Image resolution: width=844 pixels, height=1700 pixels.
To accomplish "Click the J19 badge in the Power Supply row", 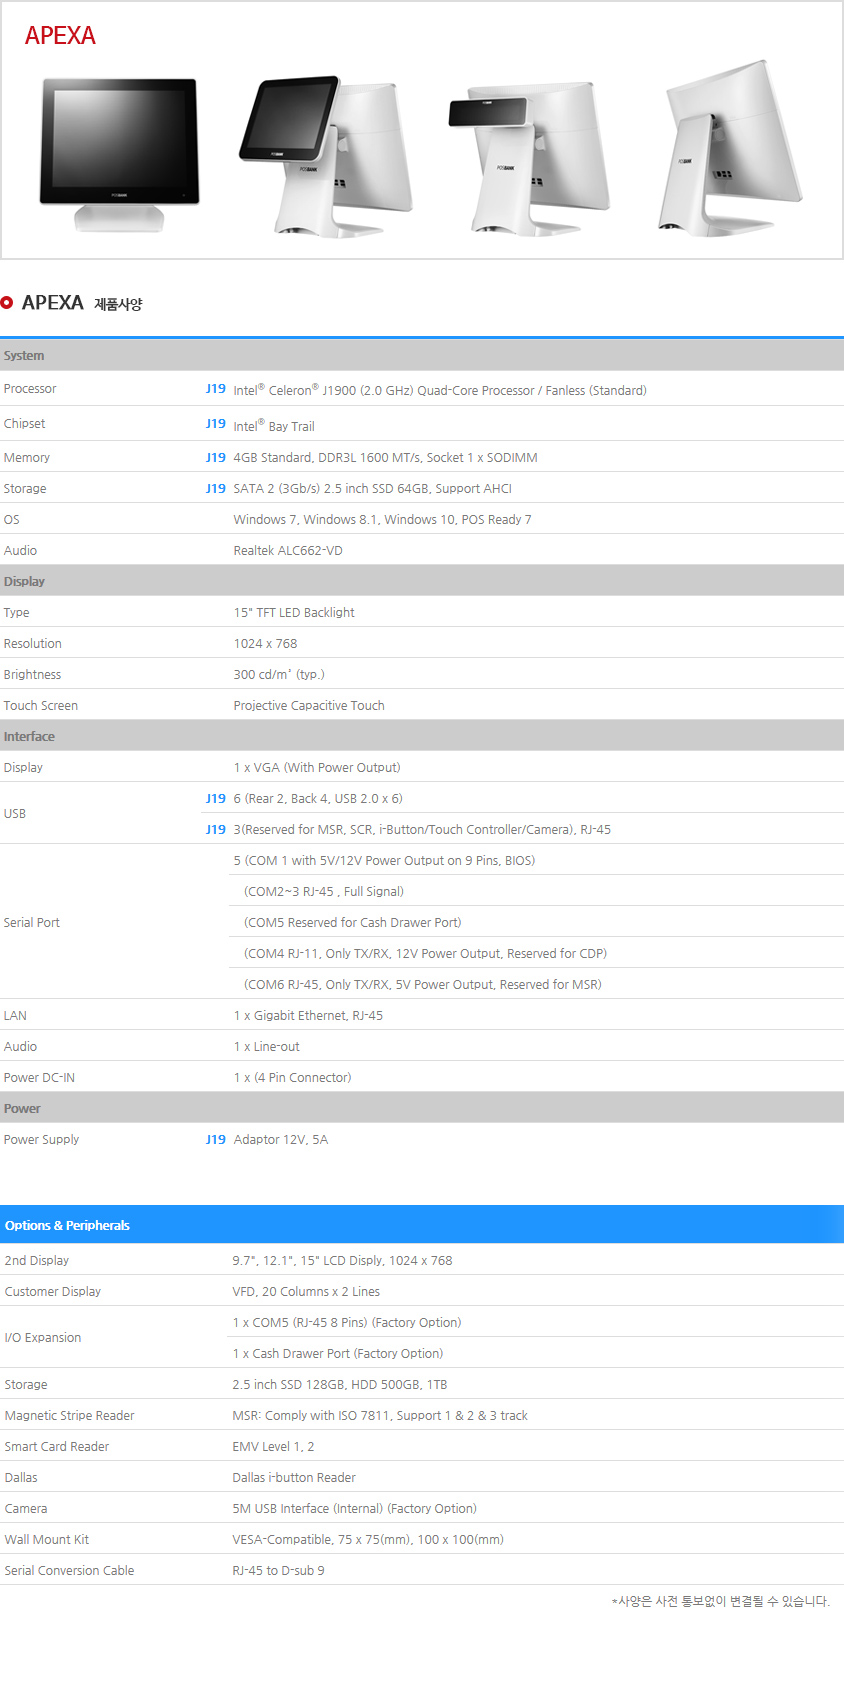I will pos(216,1140).
